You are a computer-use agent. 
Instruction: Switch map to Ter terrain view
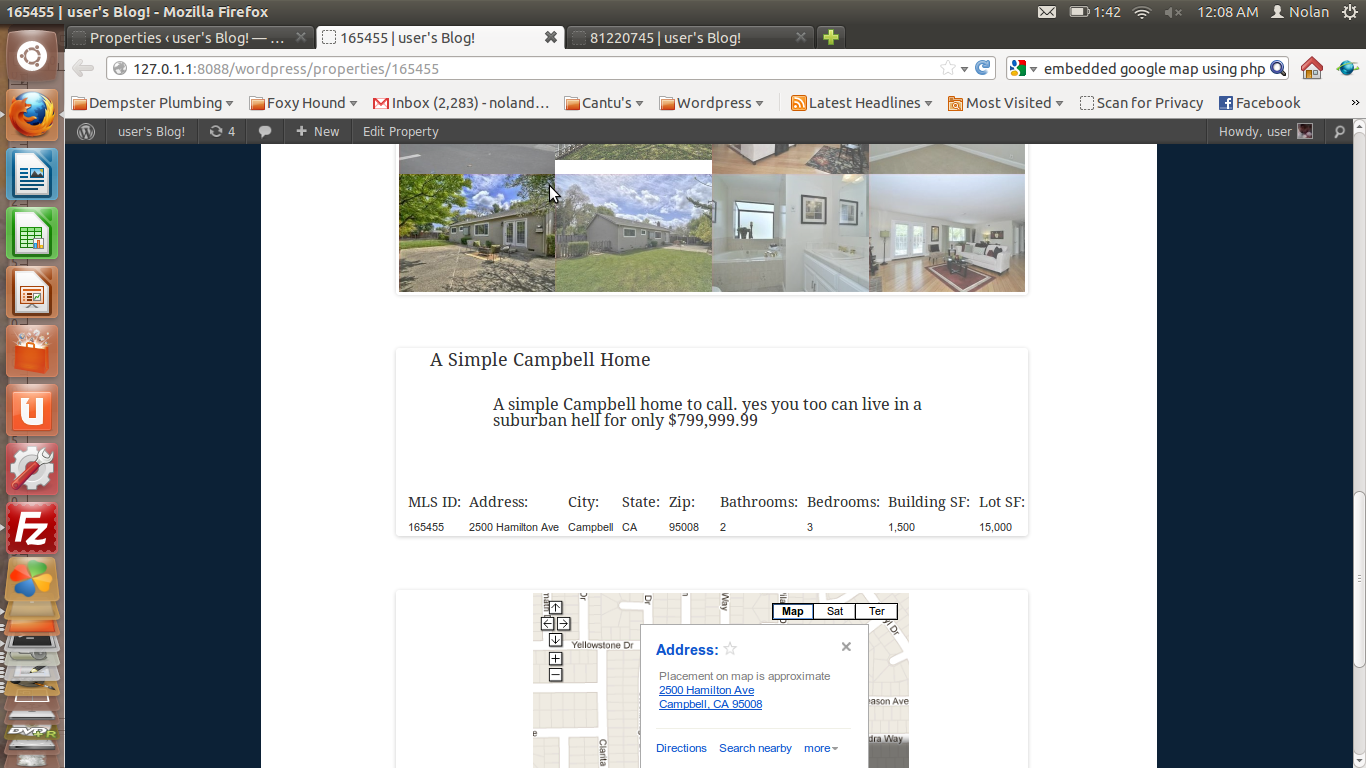[x=877, y=611]
